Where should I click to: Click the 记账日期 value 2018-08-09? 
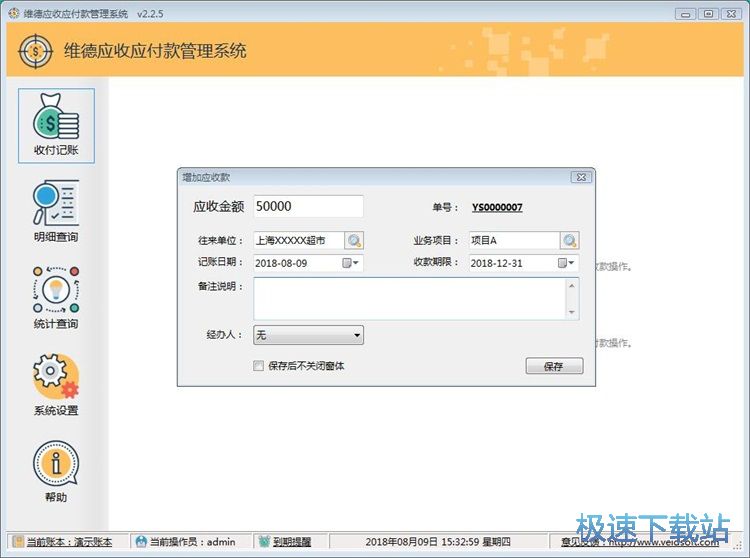tap(281, 263)
